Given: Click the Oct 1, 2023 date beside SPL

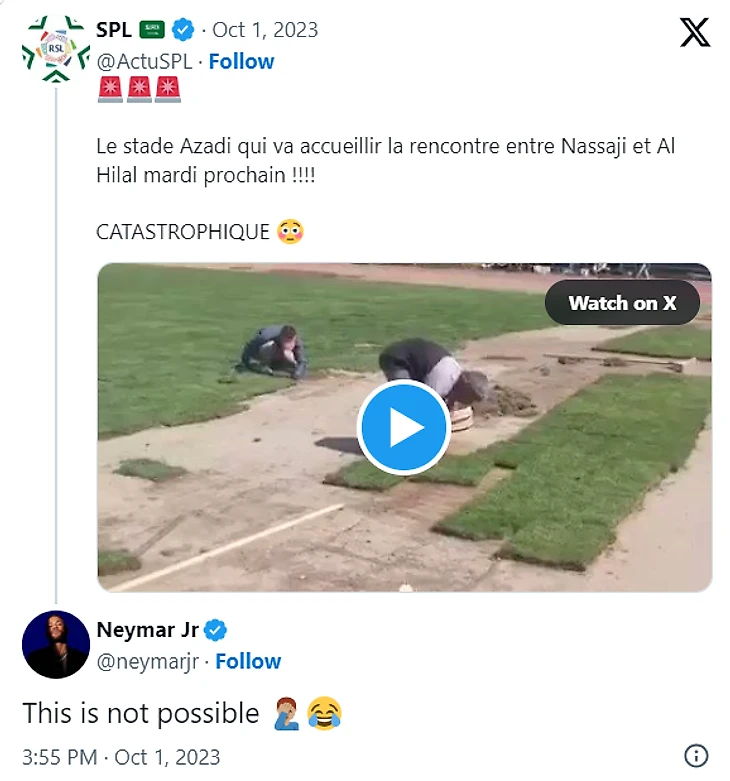Looking at the screenshot, I should (x=265, y=30).
